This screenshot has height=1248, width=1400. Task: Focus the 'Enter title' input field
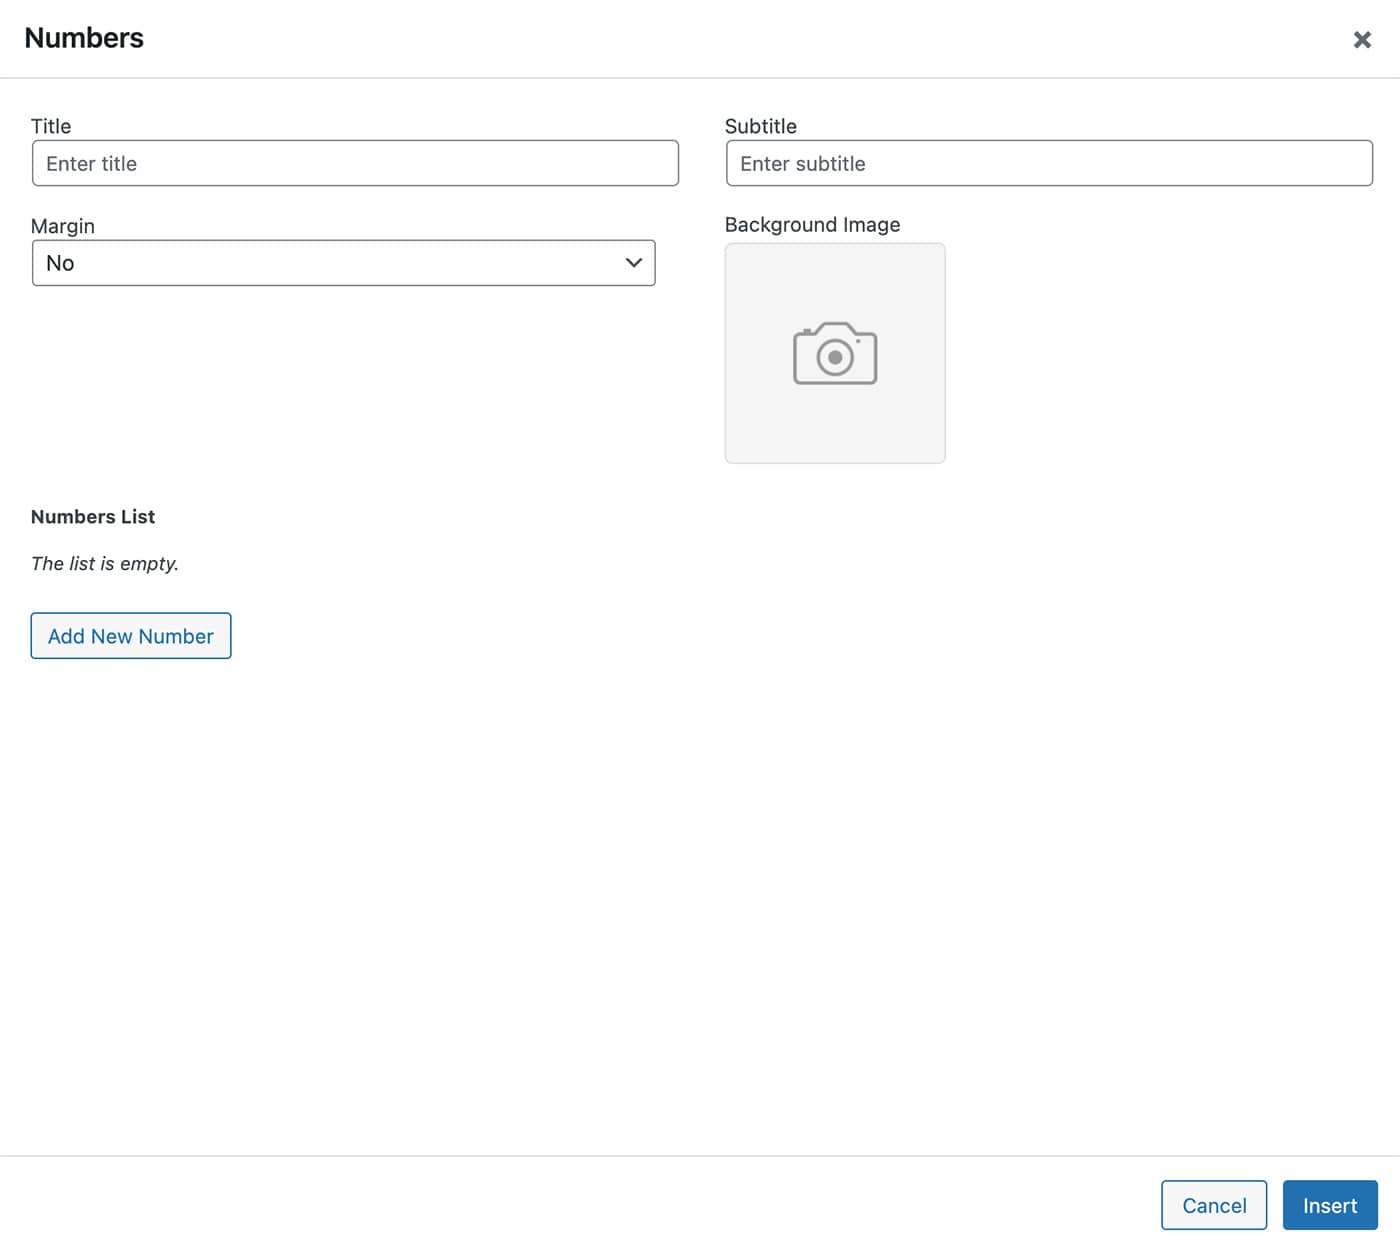coord(355,164)
